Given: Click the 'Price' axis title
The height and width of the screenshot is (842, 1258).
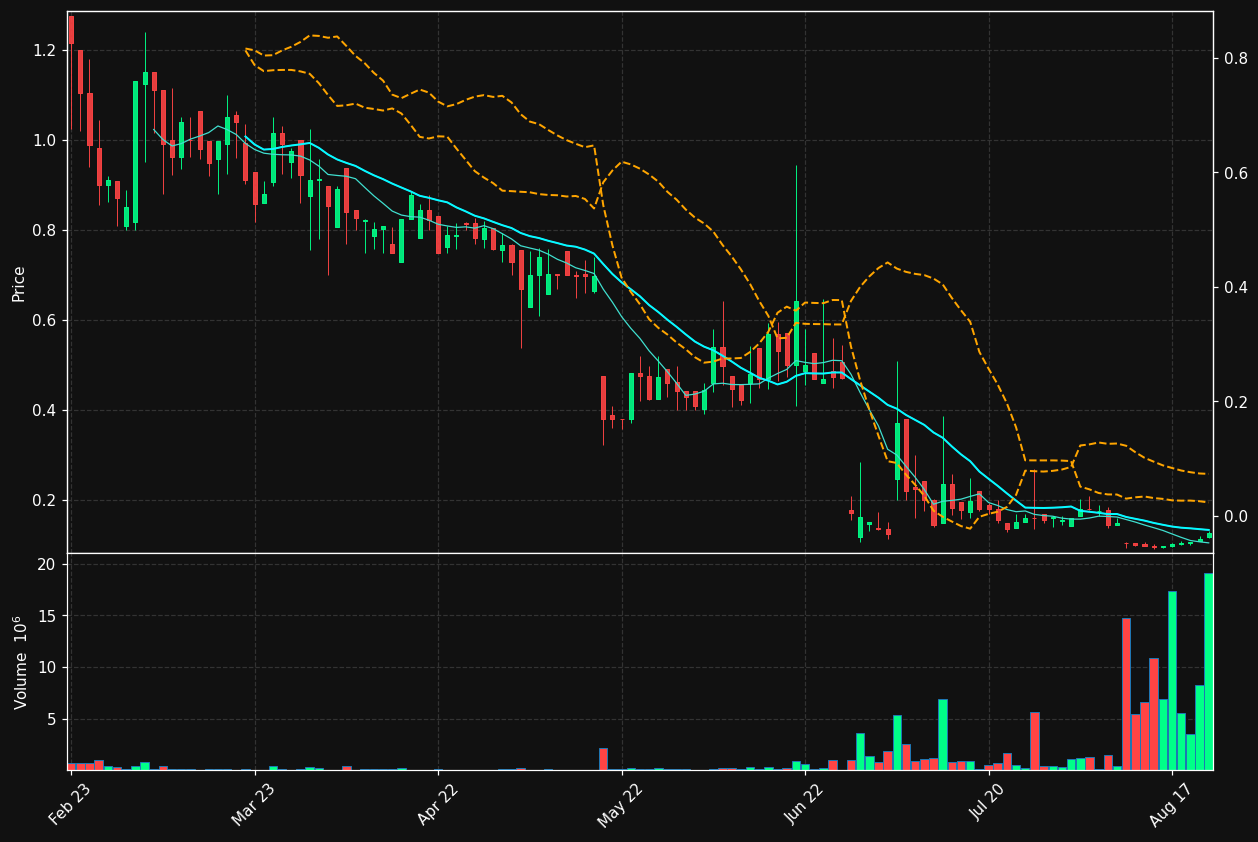Looking at the screenshot, I should pyautogui.click(x=19, y=283).
